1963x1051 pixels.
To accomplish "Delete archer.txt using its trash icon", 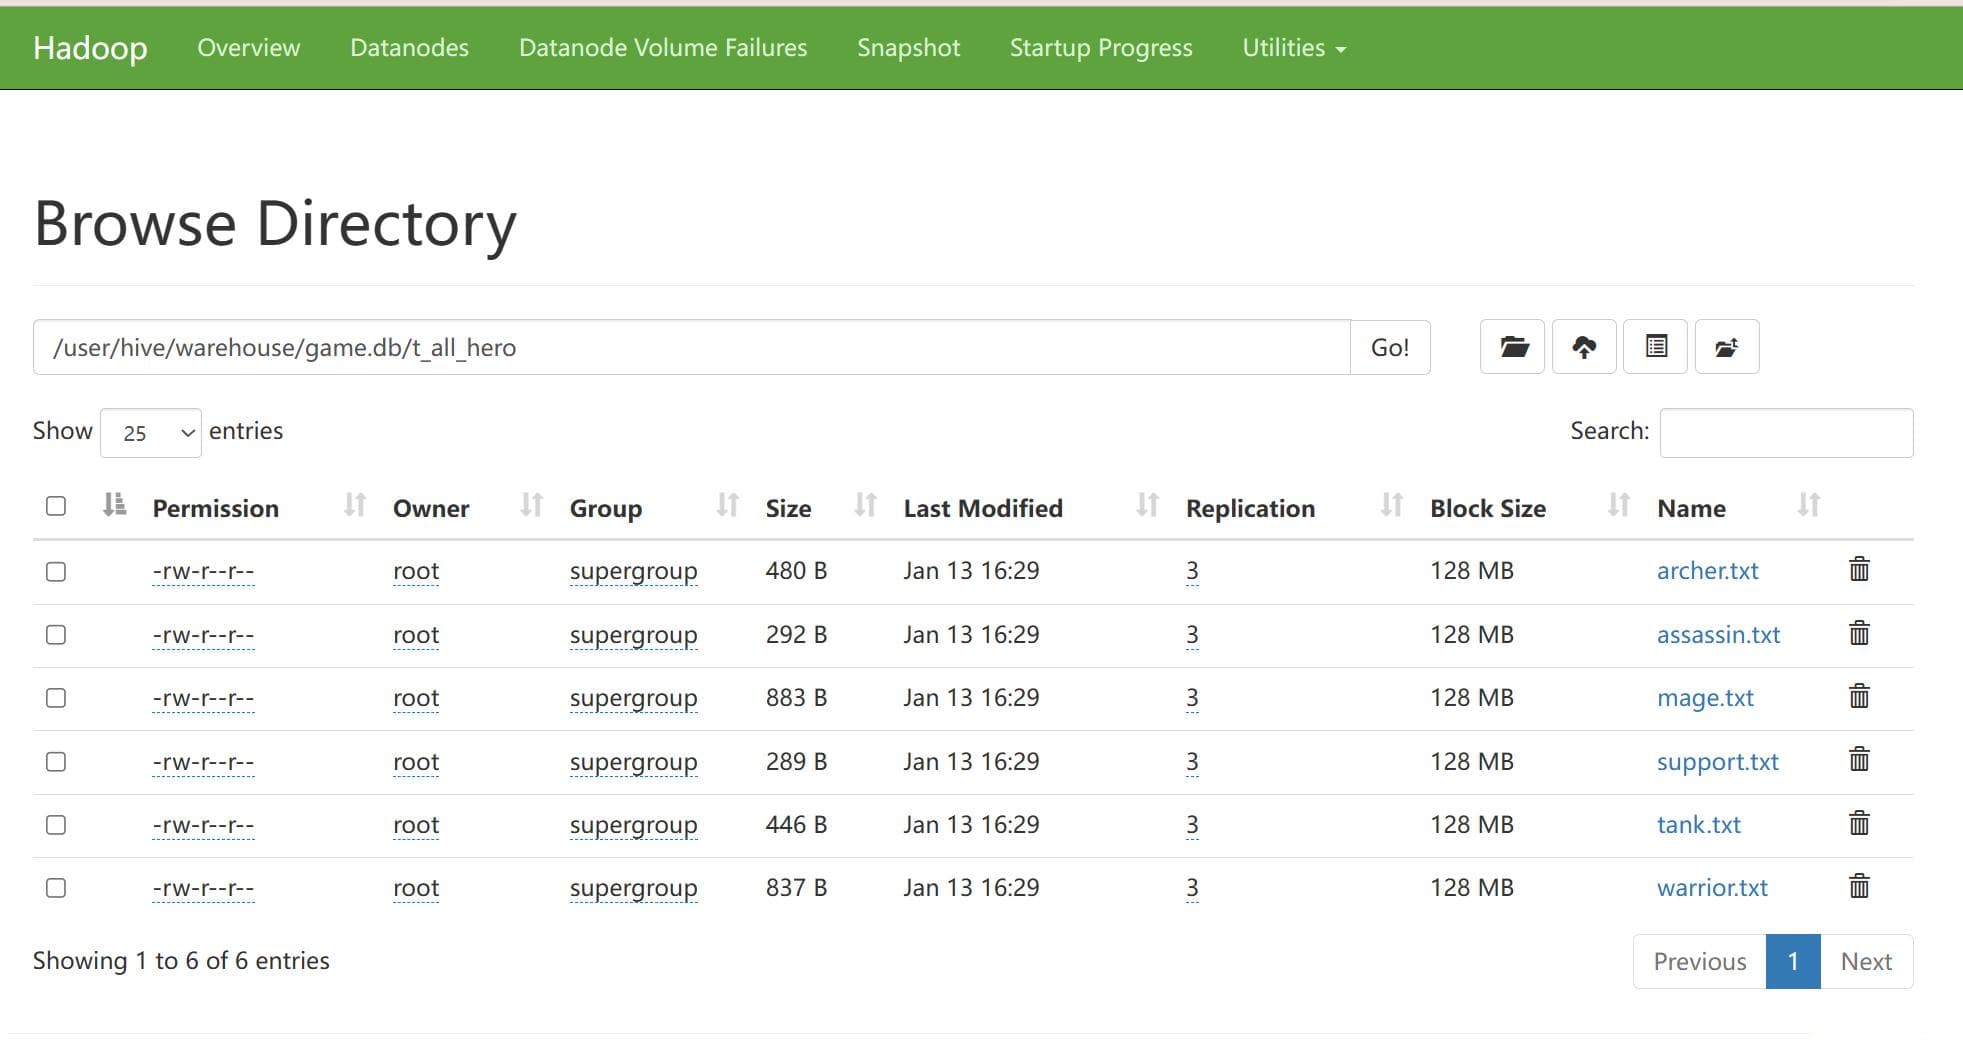I will pos(1859,569).
